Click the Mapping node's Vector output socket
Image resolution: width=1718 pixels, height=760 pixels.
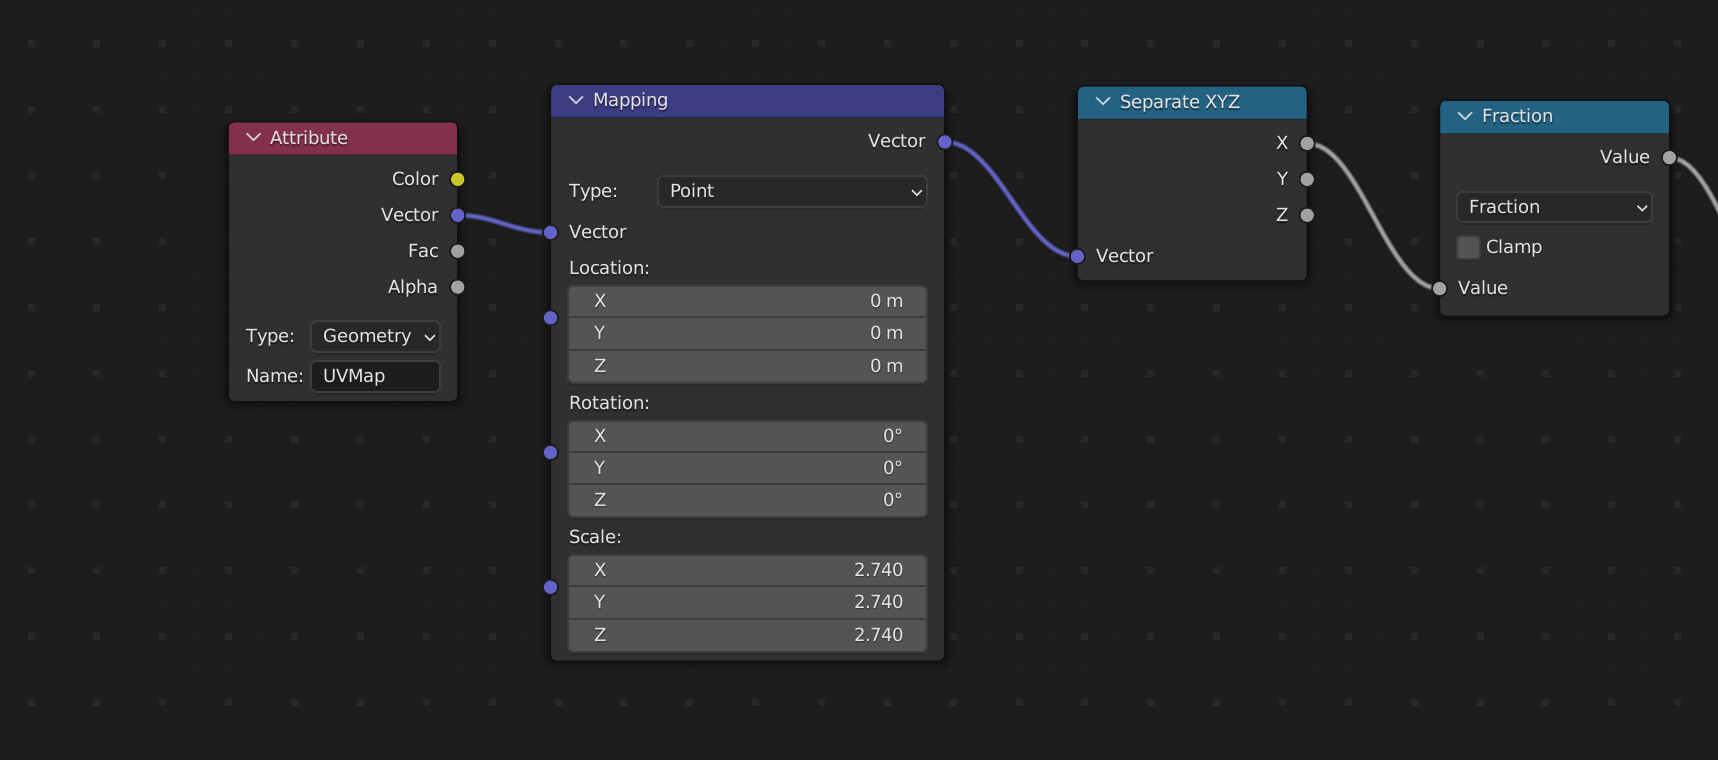coord(944,142)
